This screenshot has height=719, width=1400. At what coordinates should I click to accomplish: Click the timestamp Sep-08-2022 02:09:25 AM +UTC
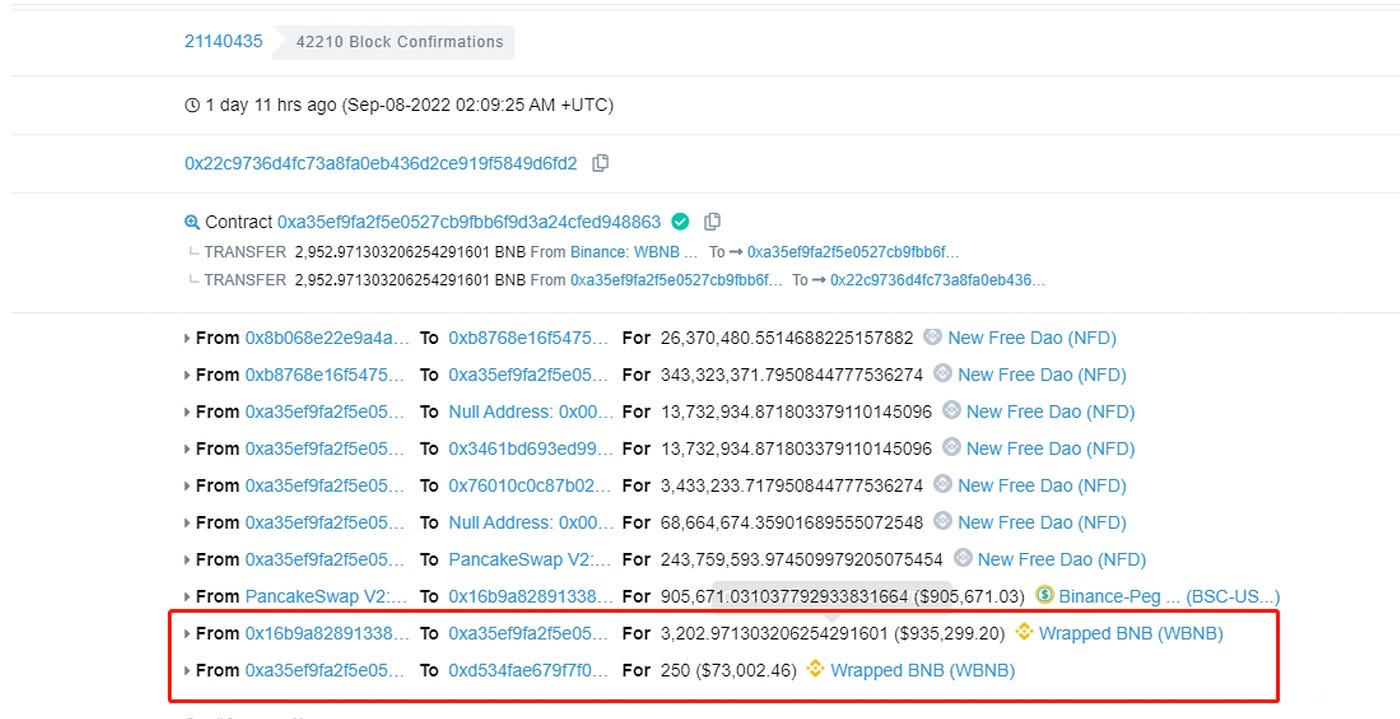tap(478, 105)
